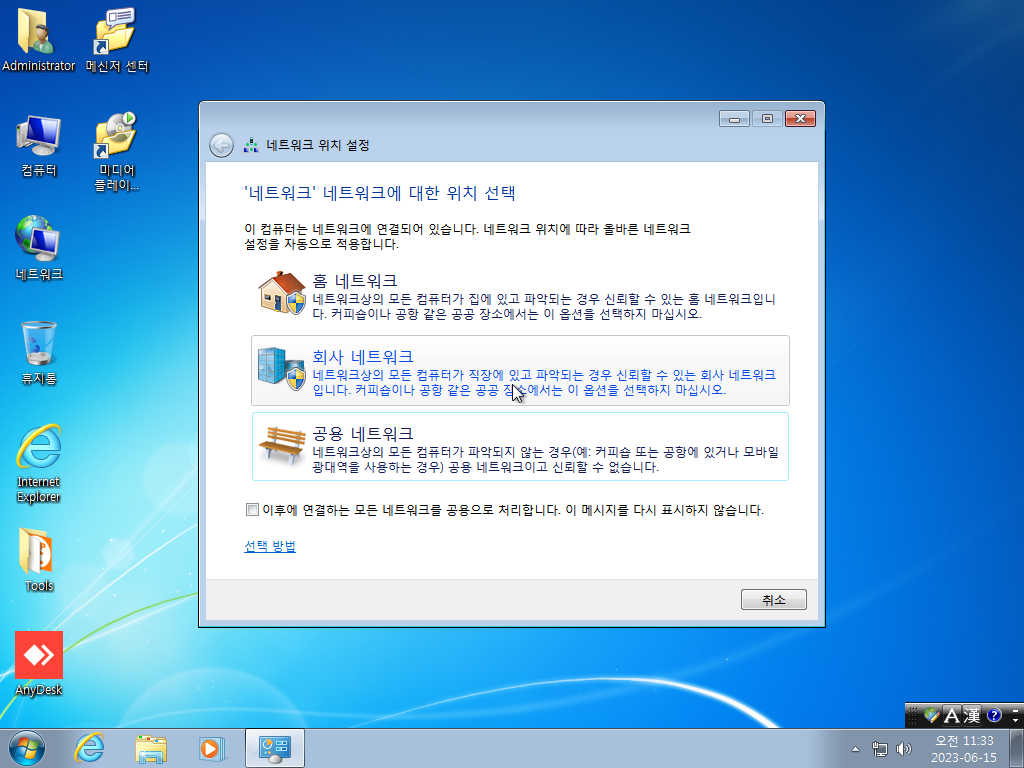Open Windows Explorer from the taskbar
1024x768 pixels.
click(151, 748)
